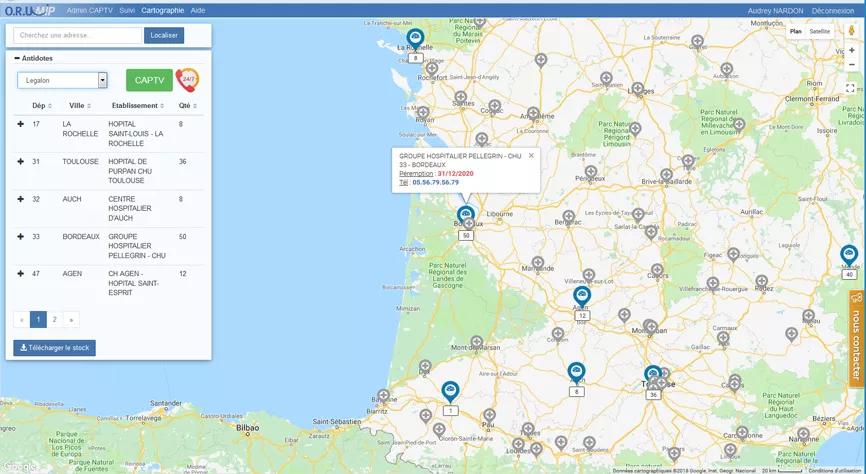The height and width of the screenshot is (474, 866).
Task: Select the Auch blue marker labeled 8
Action: point(576,373)
